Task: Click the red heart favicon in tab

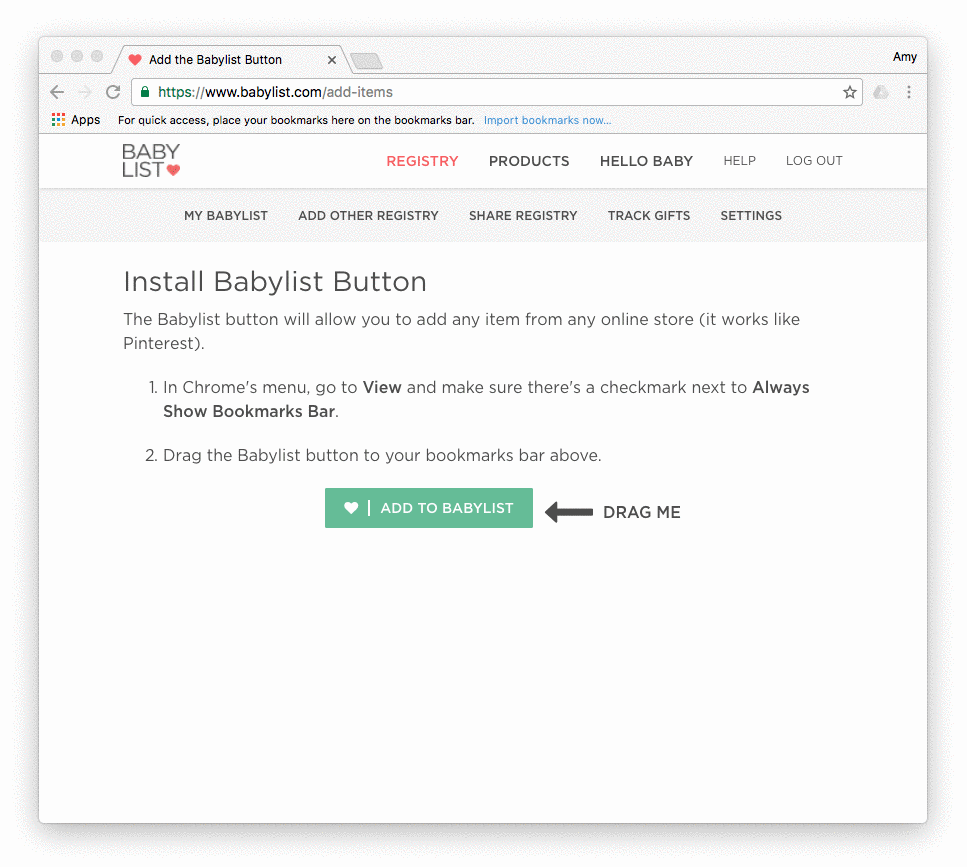Action: pos(135,60)
